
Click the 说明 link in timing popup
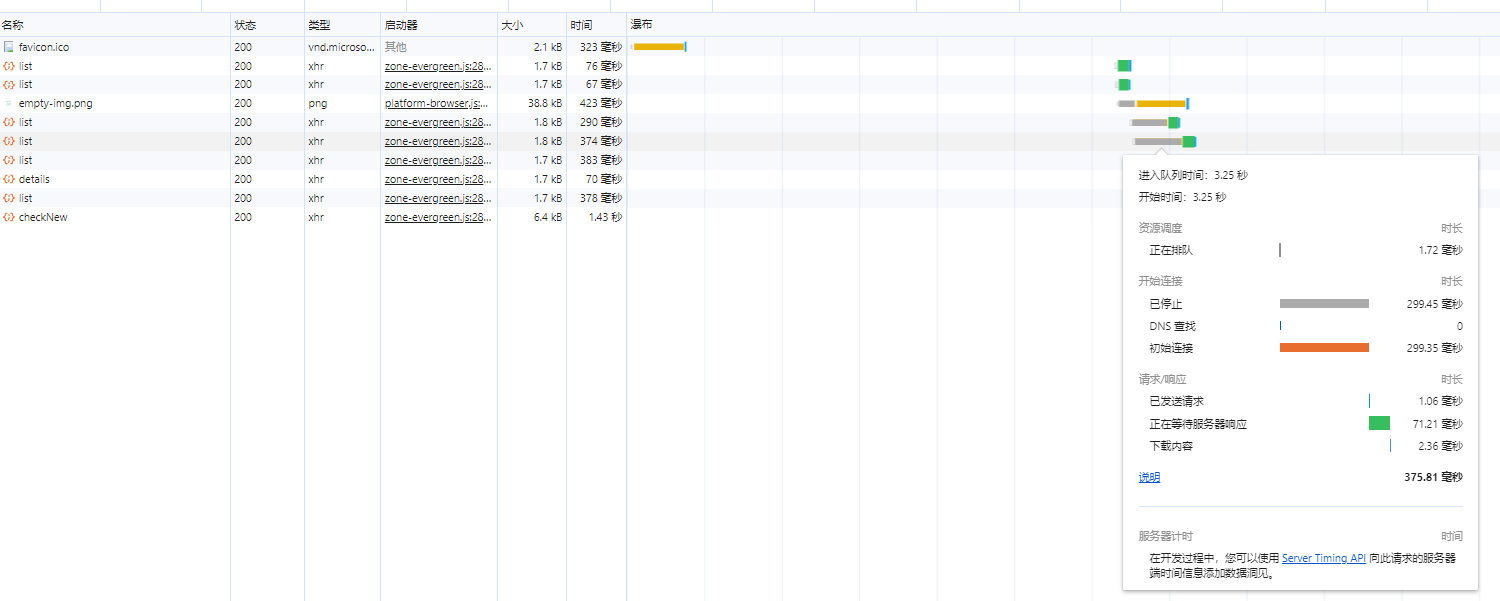pyautogui.click(x=1149, y=478)
